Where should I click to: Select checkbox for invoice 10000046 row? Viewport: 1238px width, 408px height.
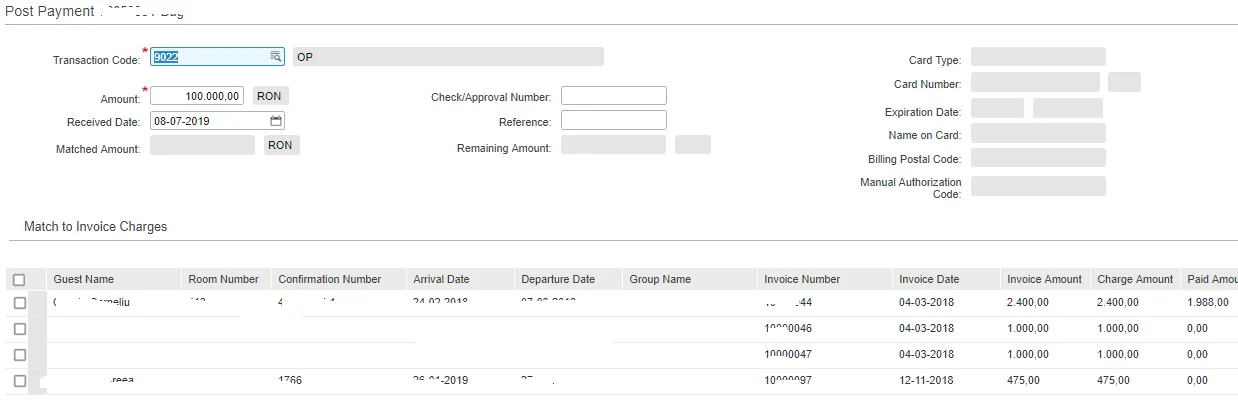coord(19,329)
